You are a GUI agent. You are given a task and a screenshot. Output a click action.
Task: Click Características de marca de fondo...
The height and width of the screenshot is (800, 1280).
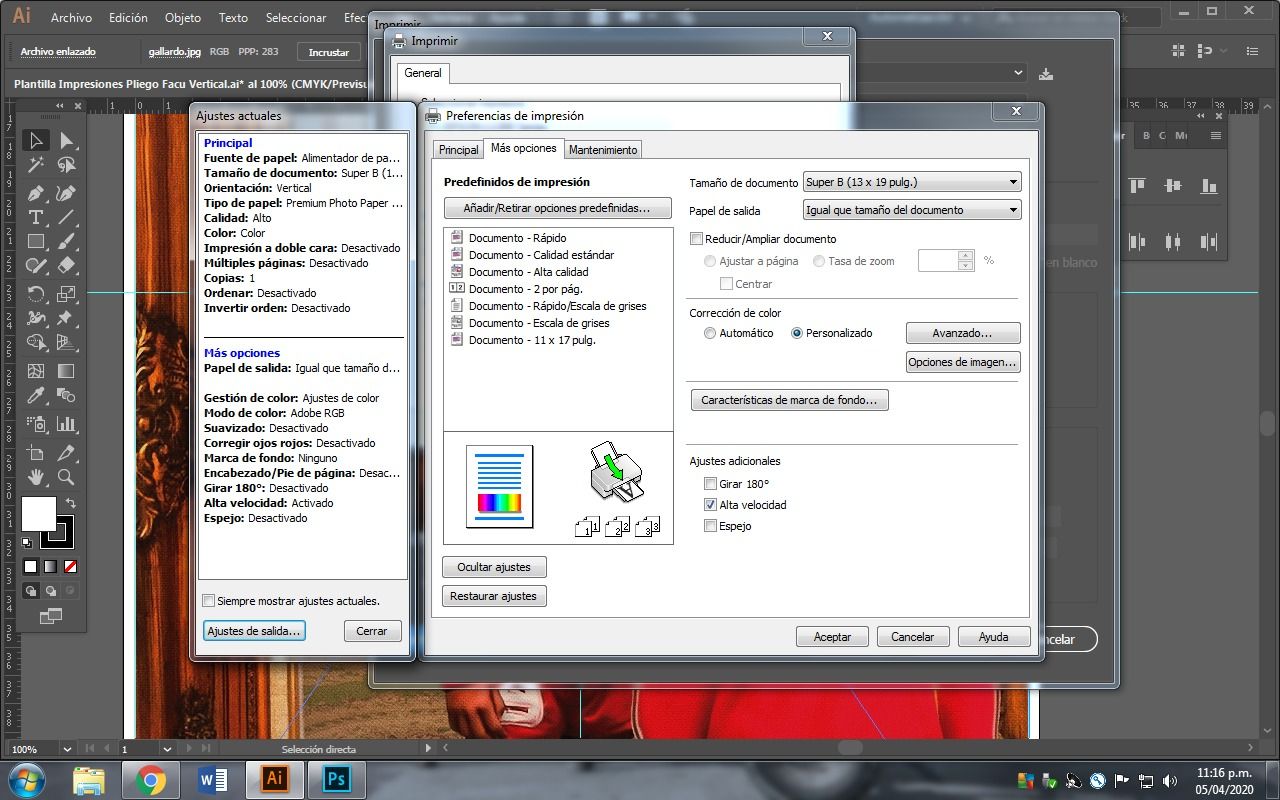tap(789, 400)
